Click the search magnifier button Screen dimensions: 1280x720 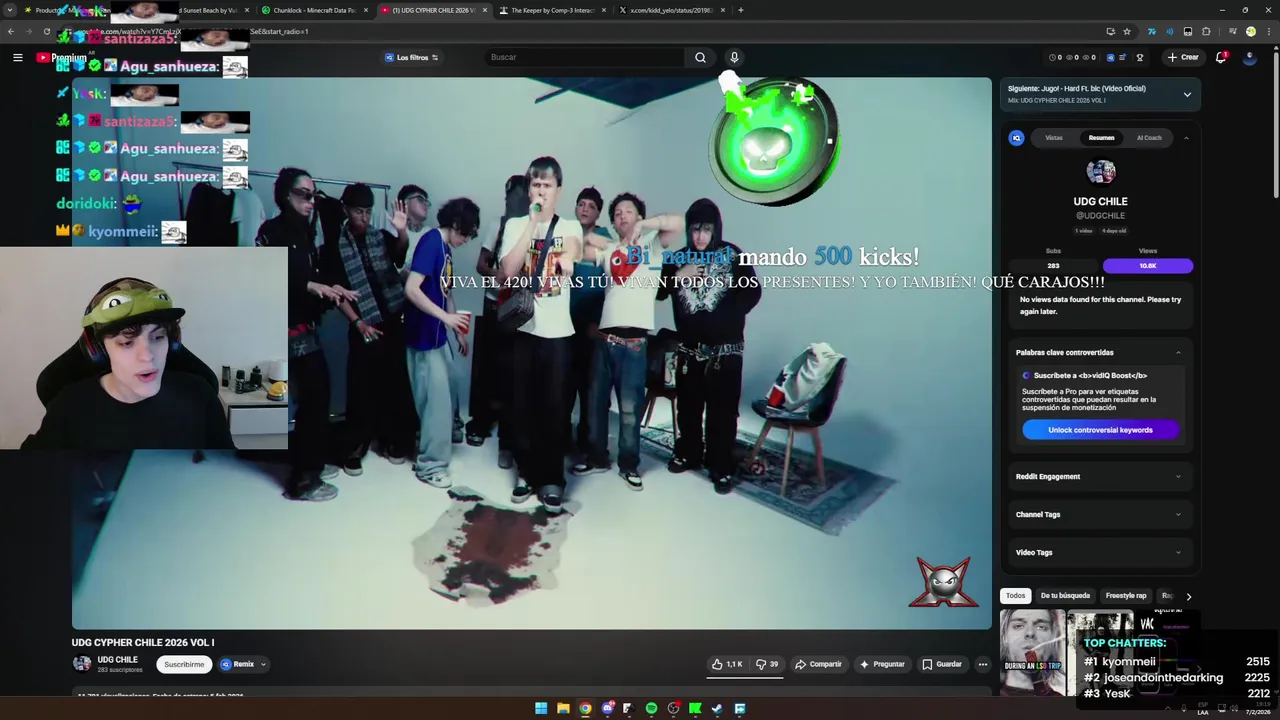point(700,57)
